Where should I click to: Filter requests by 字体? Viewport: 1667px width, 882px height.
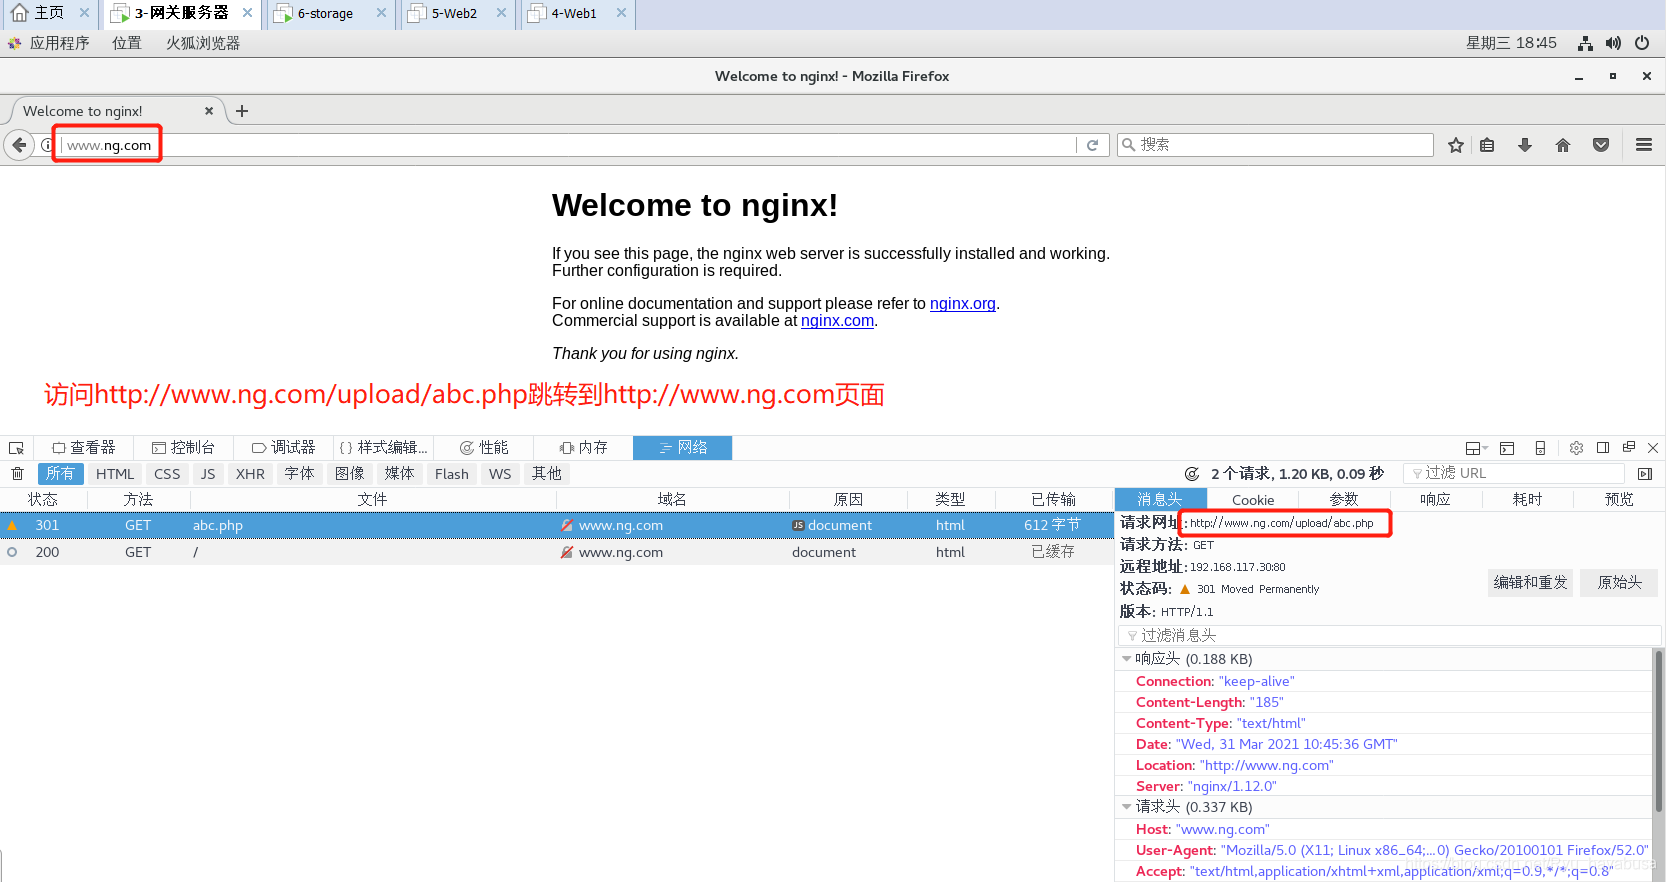click(x=299, y=474)
